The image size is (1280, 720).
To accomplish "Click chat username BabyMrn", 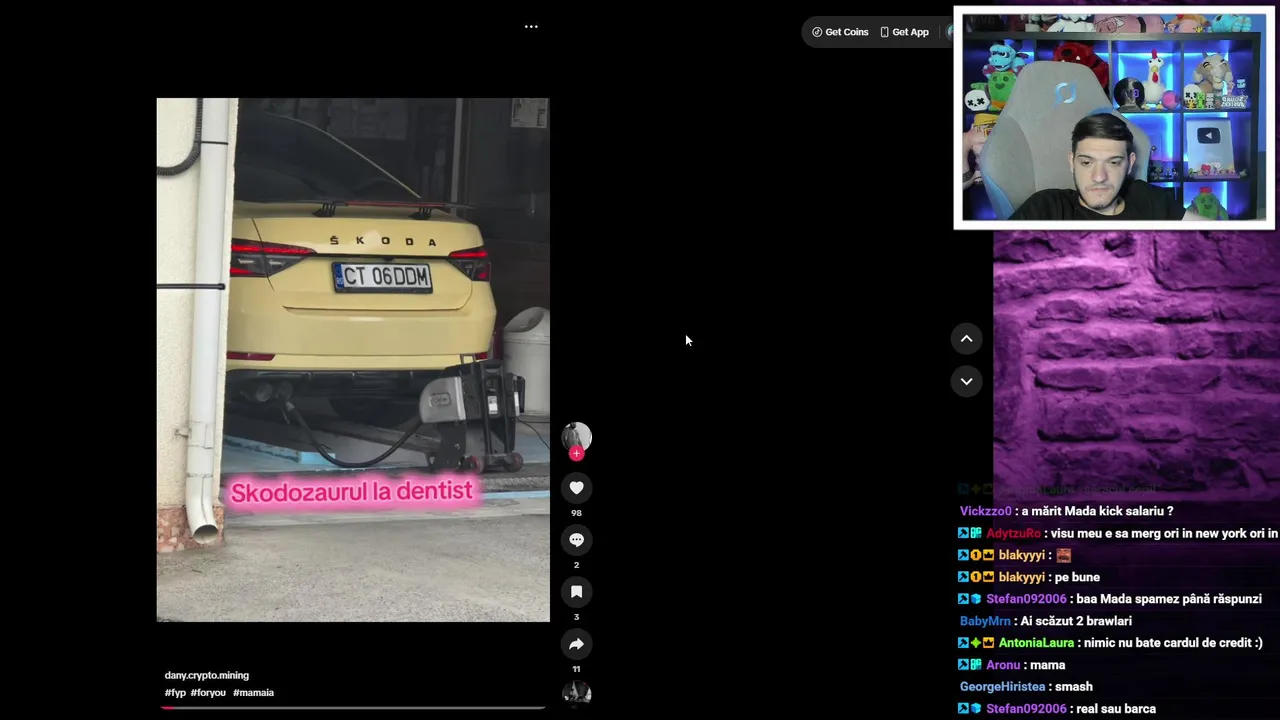I will 984,621.
